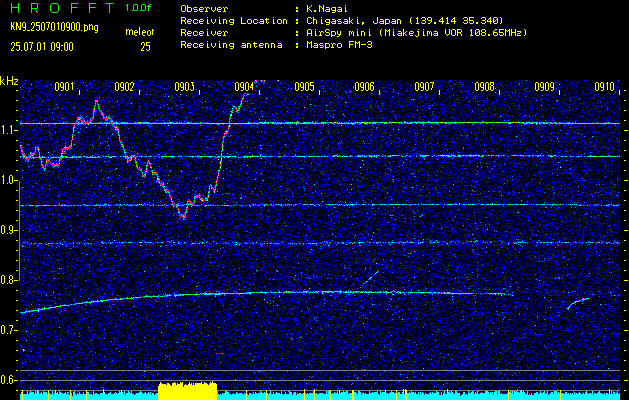
Task: Click the 0903 time marker
Action: click(185, 87)
